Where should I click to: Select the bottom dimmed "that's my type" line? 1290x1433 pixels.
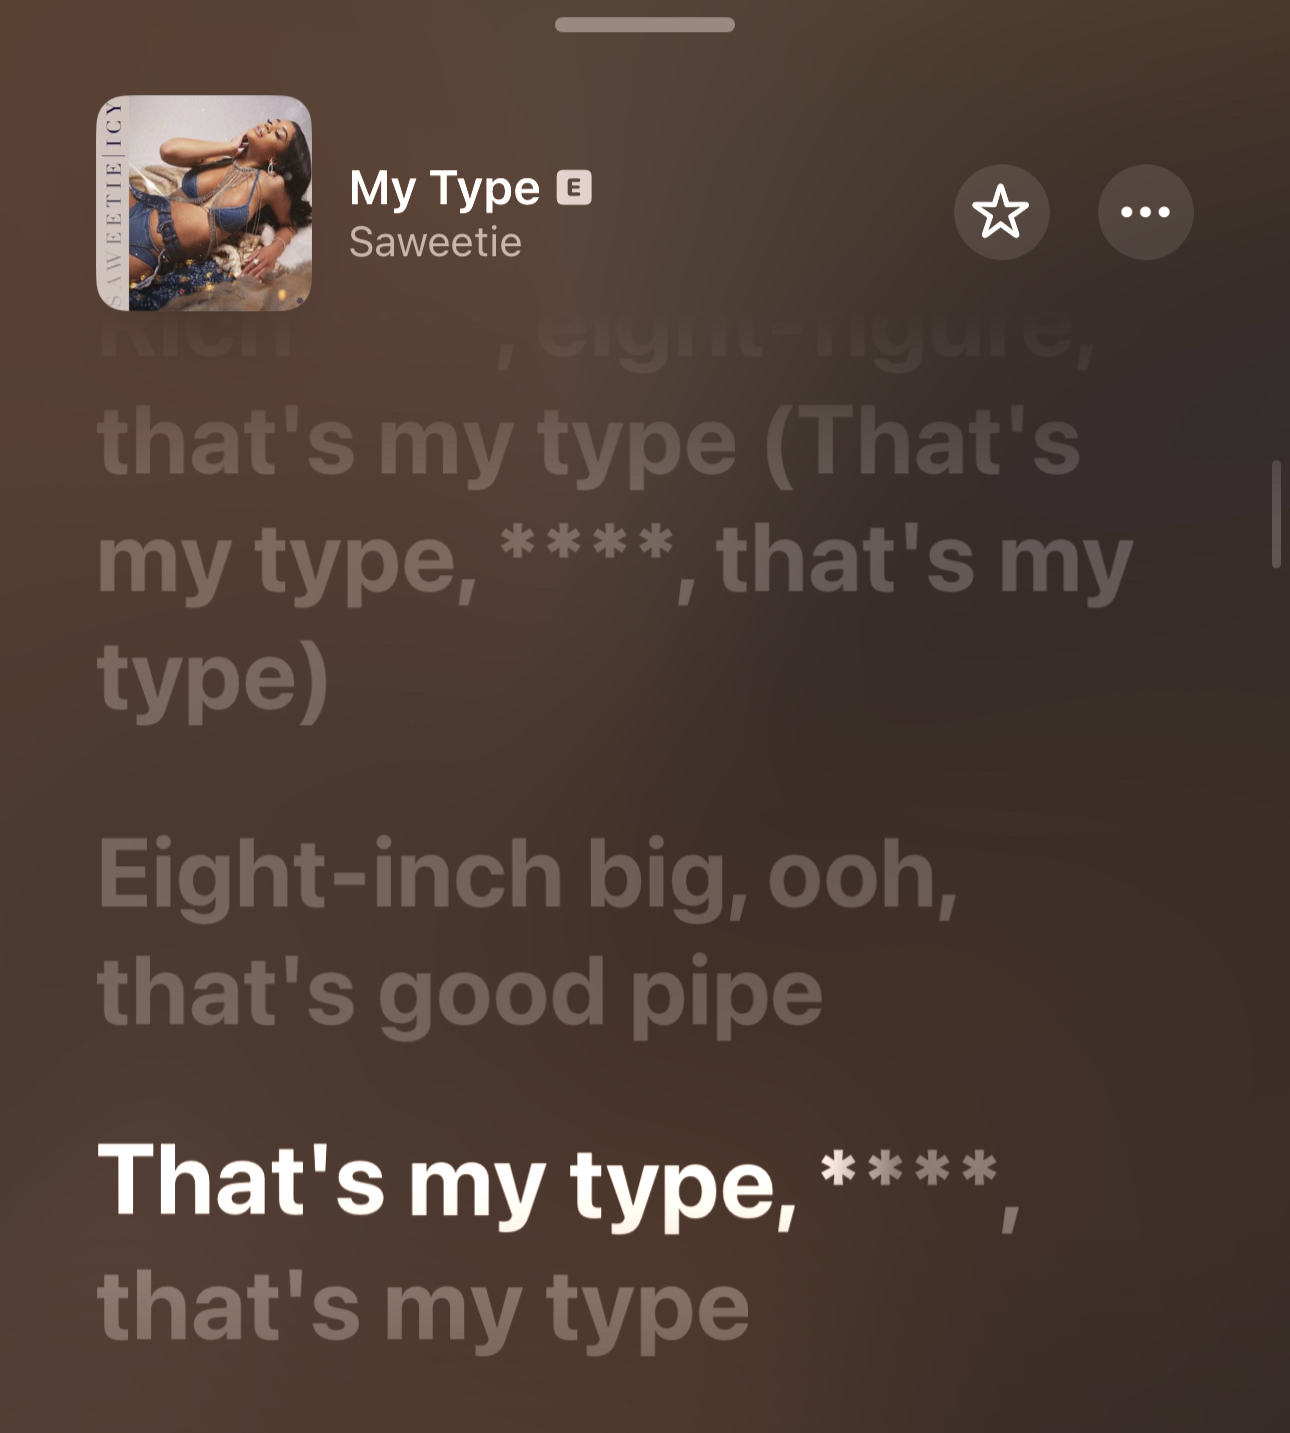pyautogui.click(x=423, y=1307)
